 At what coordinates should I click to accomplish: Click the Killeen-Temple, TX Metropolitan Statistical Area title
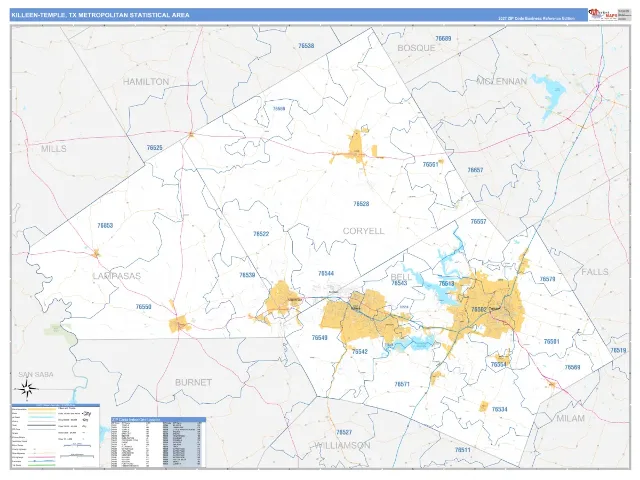click(100, 15)
